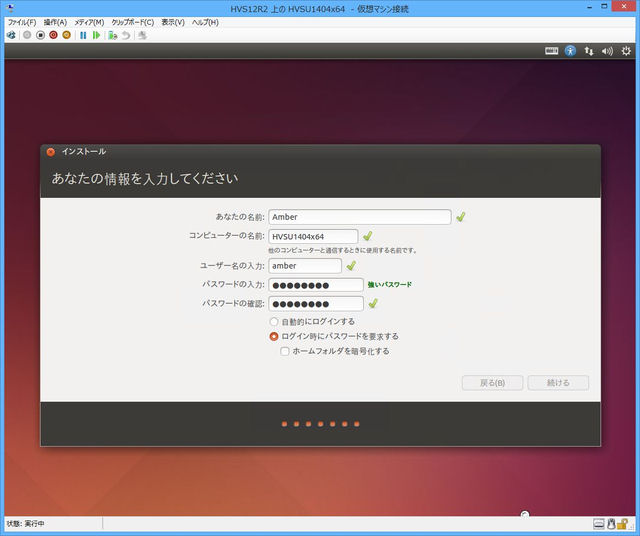Open the ヘルプ(H) menu

(205, 22)
